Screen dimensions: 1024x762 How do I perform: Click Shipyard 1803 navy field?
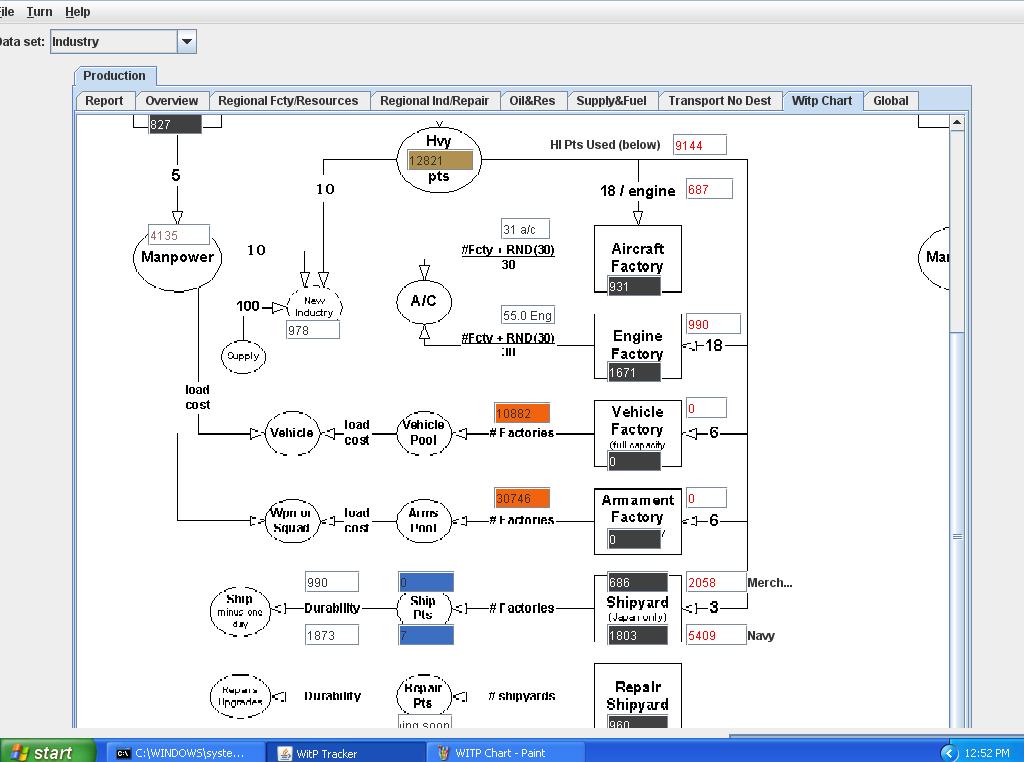point(637,635)
